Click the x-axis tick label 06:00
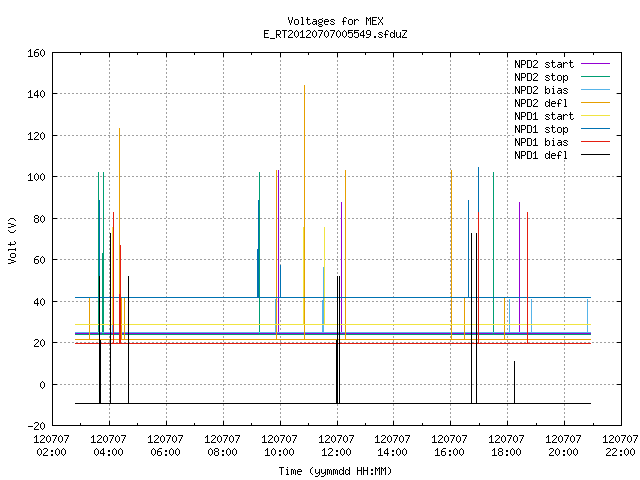The width and height of the screenshot is (640, 480). [165, 452]
